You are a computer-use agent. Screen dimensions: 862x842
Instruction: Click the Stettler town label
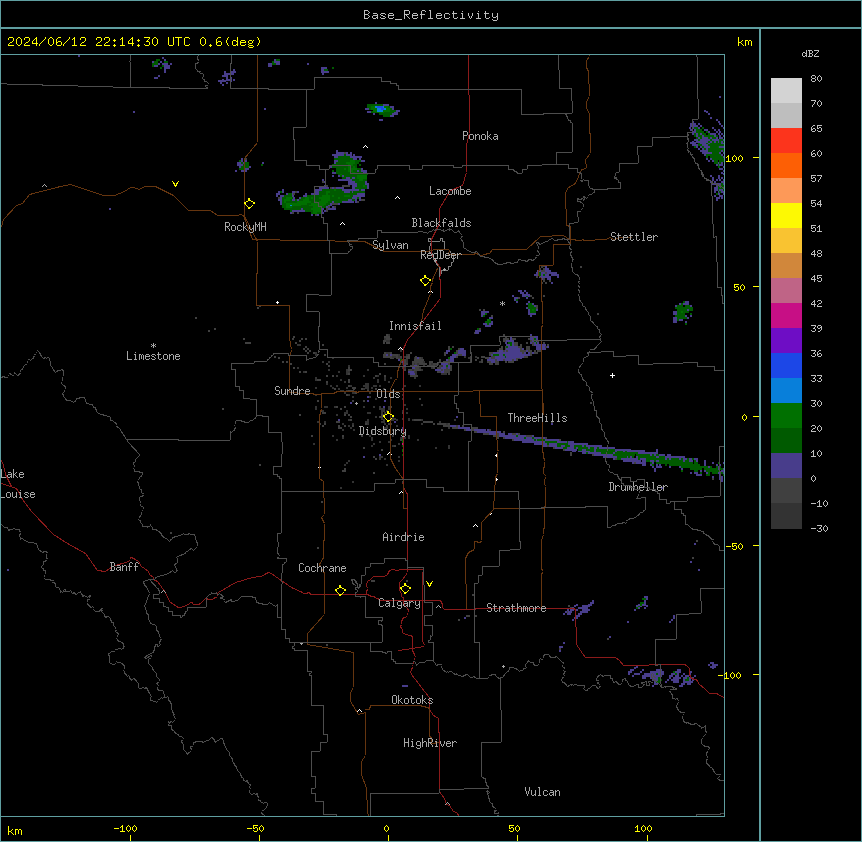(x=634, y=237)
